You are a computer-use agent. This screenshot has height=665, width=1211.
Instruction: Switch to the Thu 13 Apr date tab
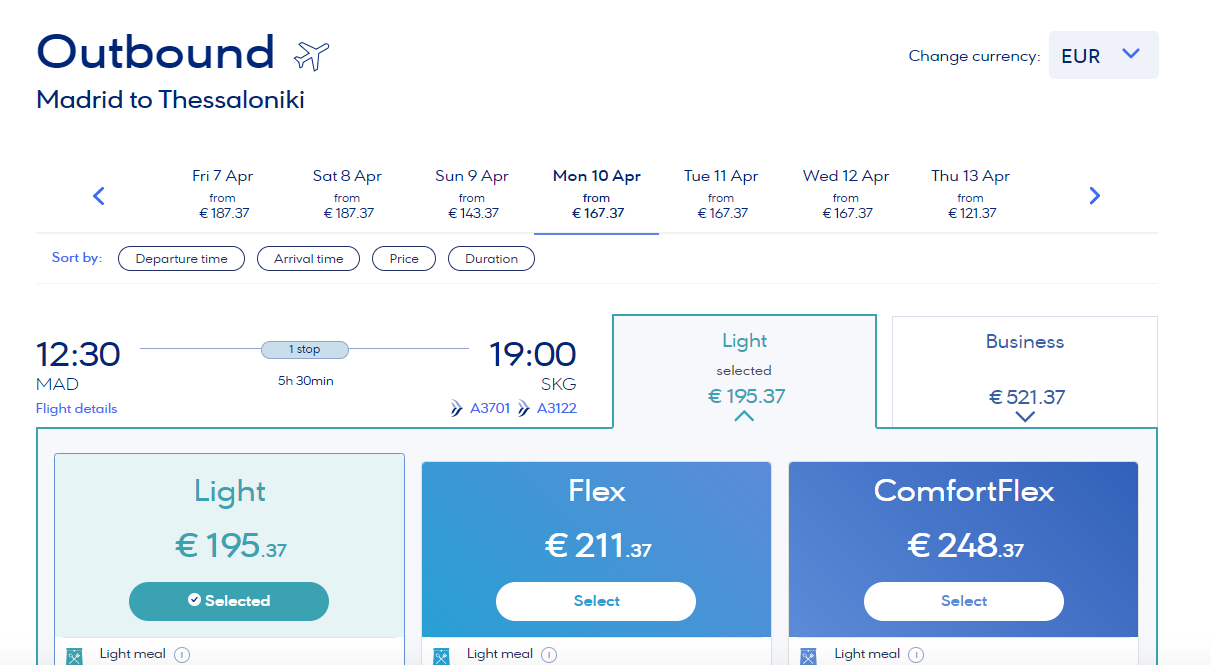pyautogui.click(x=970, y=193)
